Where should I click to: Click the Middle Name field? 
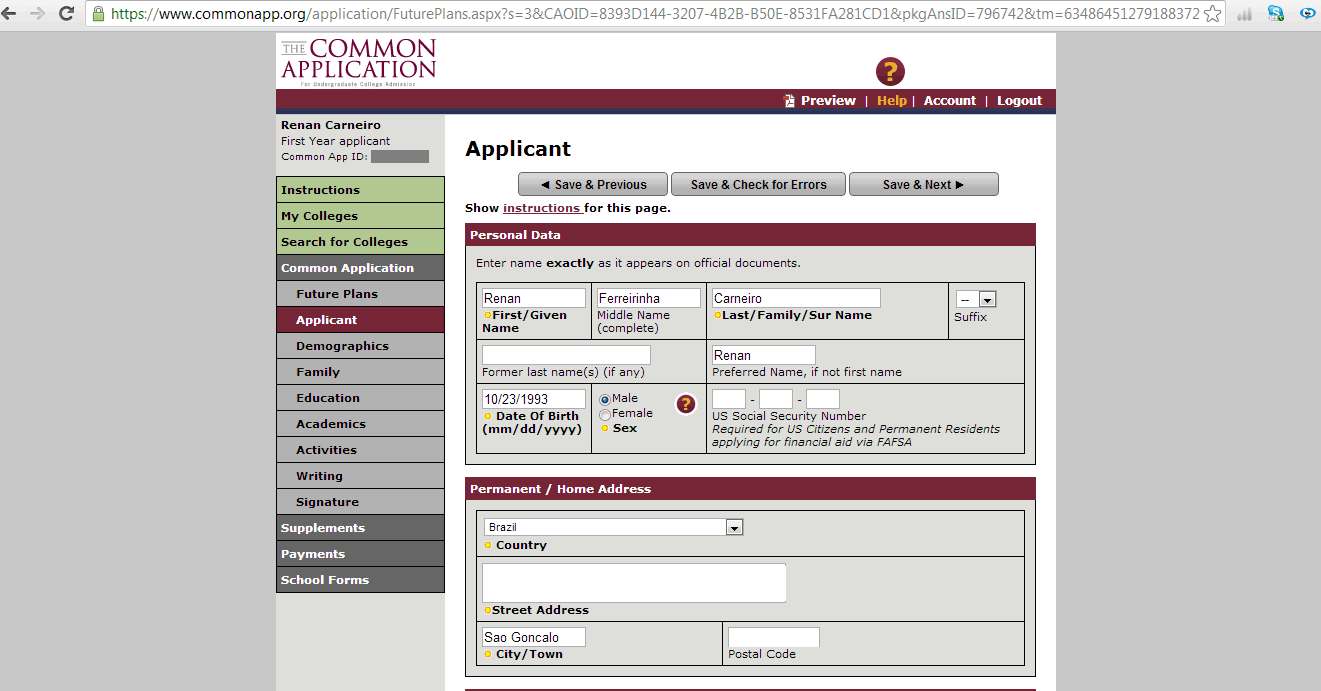(x=649, y=298)
